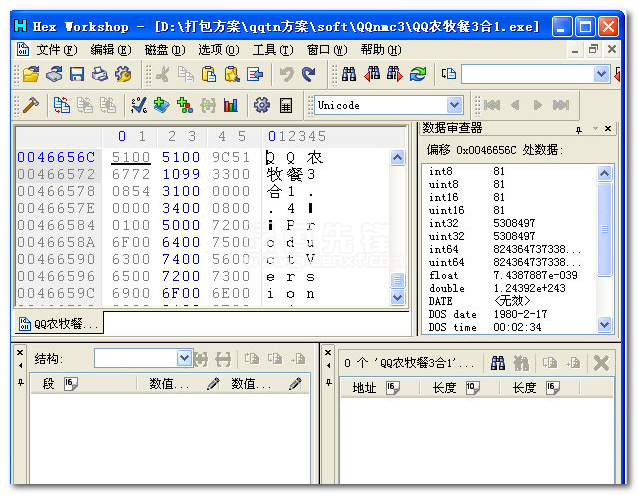Click hex bytes 5100 at offset 0046656C
Image resolution: width=638 pixels, height=495 pixels.
(x=131, y=157)
